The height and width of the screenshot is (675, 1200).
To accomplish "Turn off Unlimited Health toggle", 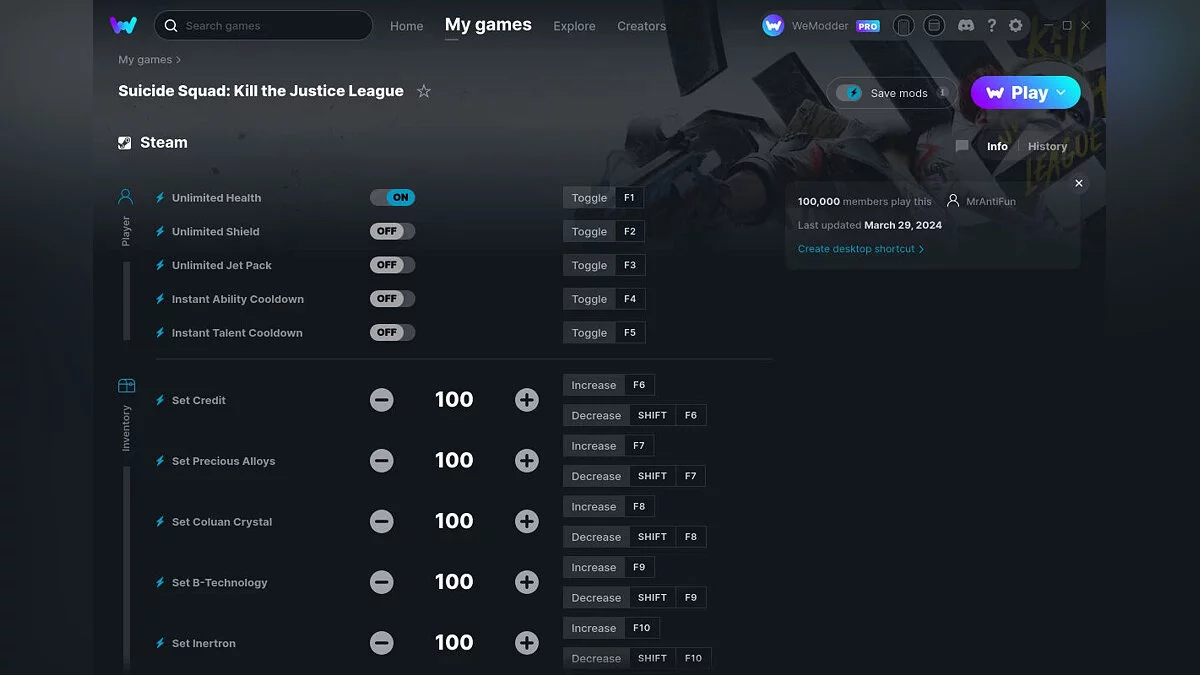I will [392, 198].
